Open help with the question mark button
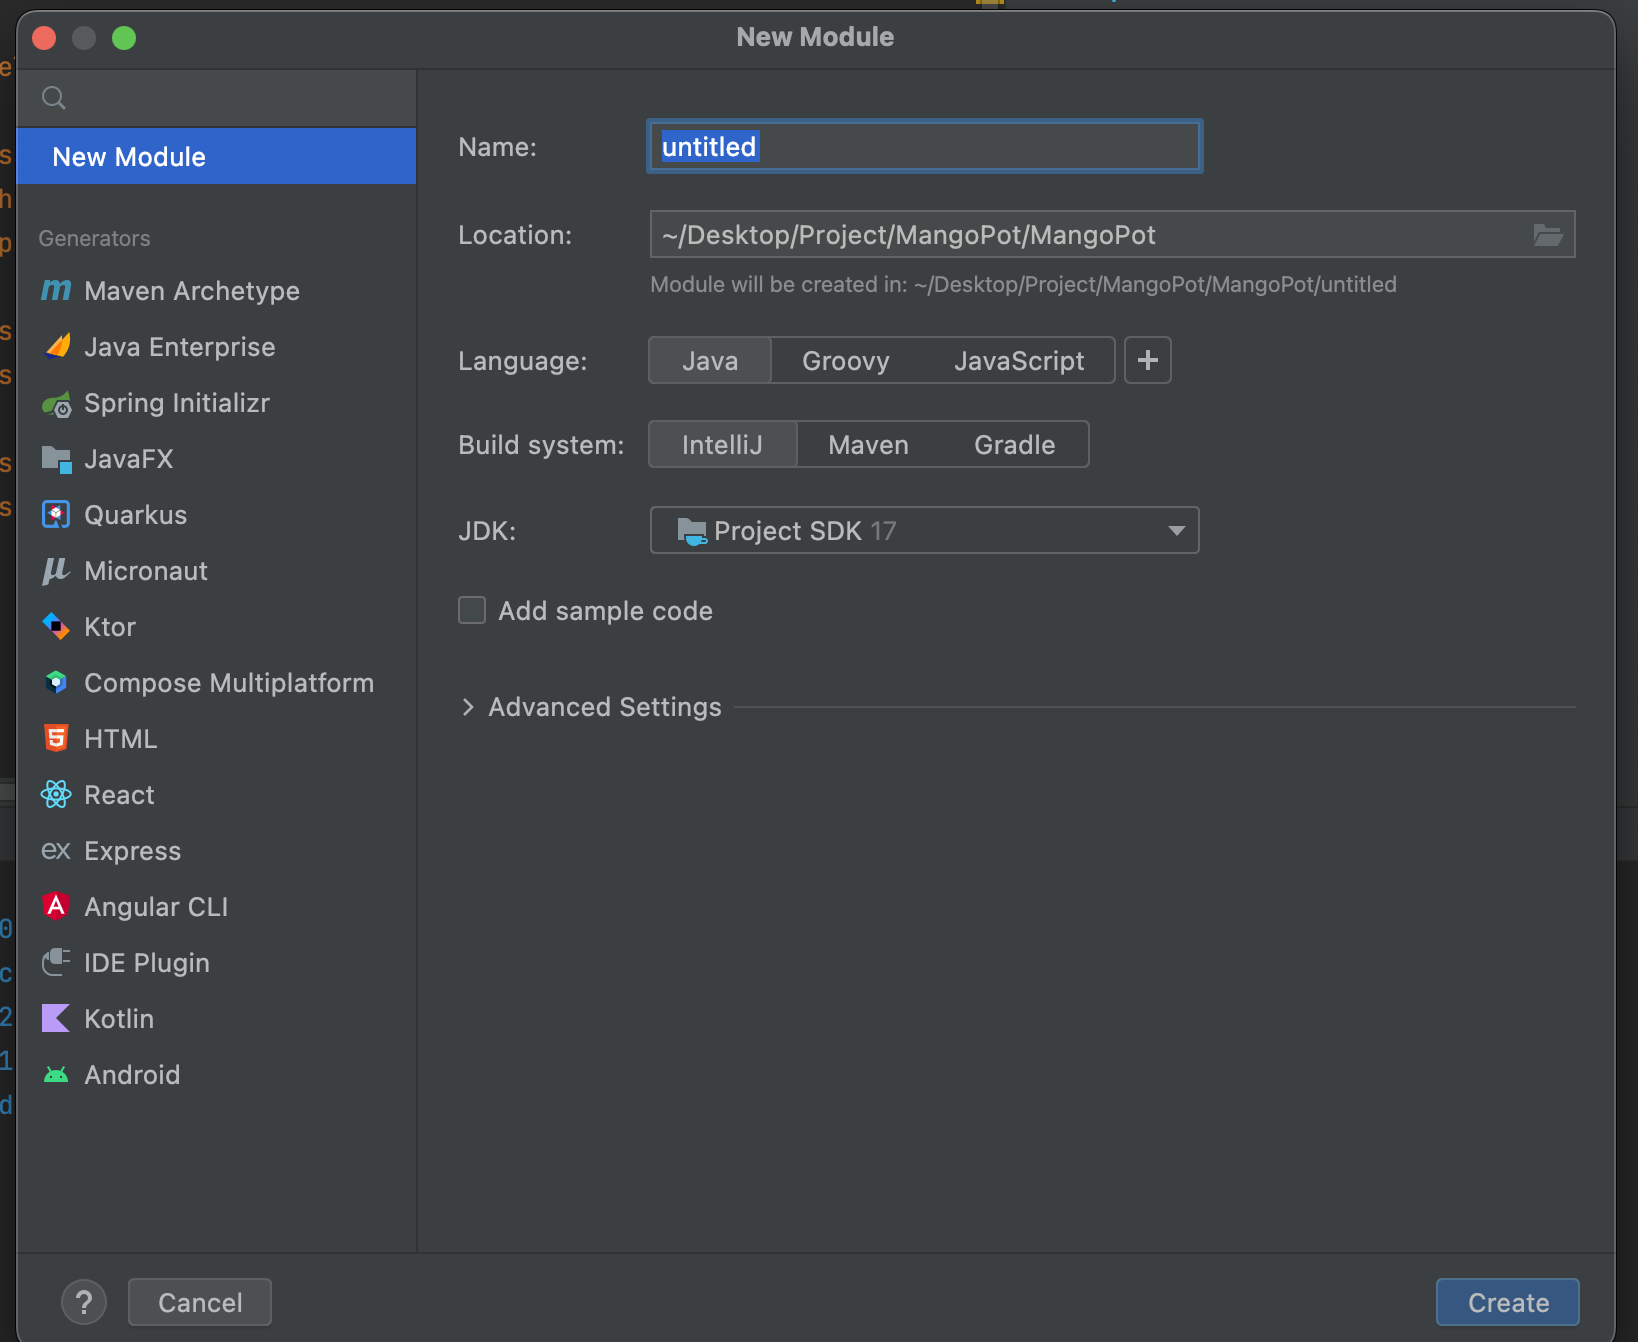The image size is (1638, 1342). click(84, 1302)
